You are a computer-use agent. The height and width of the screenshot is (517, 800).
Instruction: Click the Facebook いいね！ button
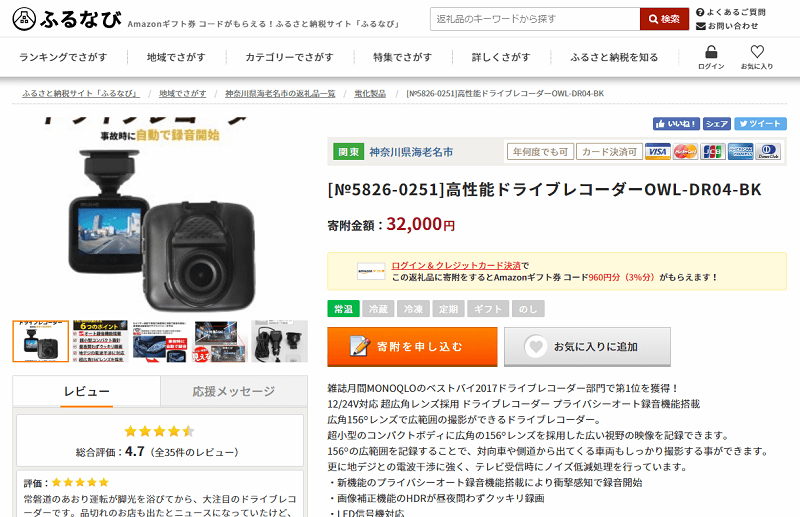click(x=676, y=124)
